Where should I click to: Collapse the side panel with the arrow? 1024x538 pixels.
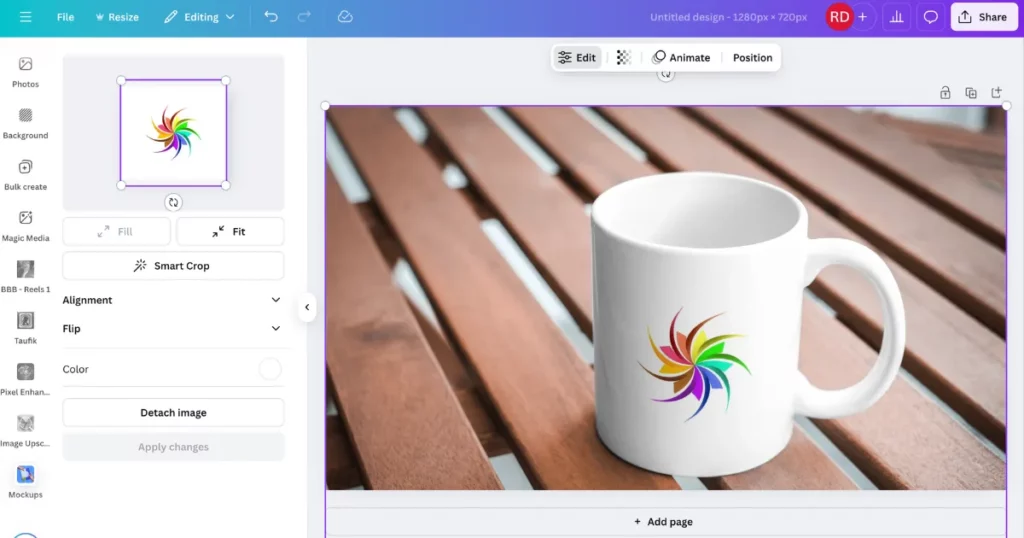pos(307,308)
